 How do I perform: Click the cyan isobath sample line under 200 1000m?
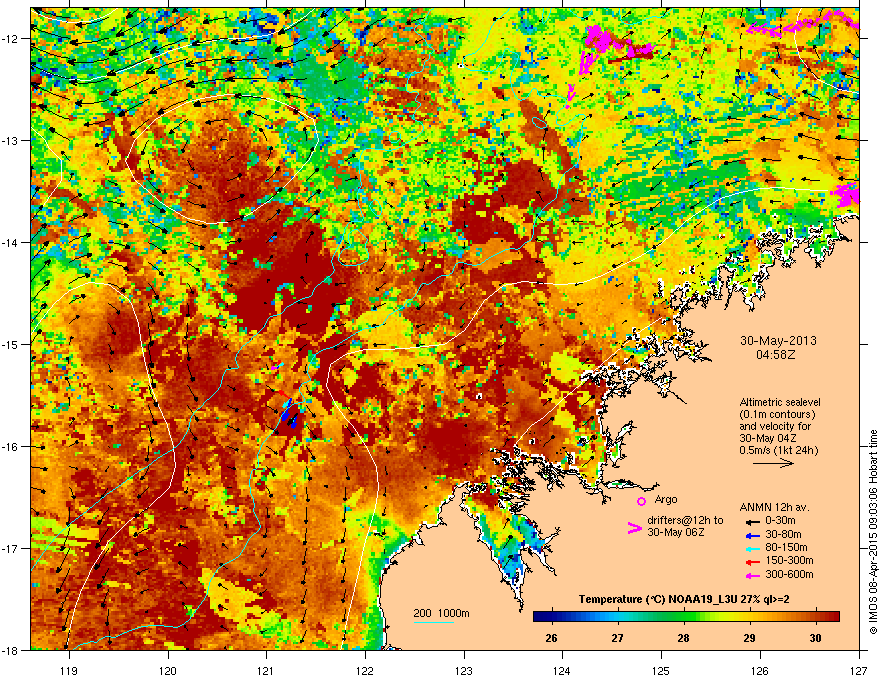tap(433, 622)
